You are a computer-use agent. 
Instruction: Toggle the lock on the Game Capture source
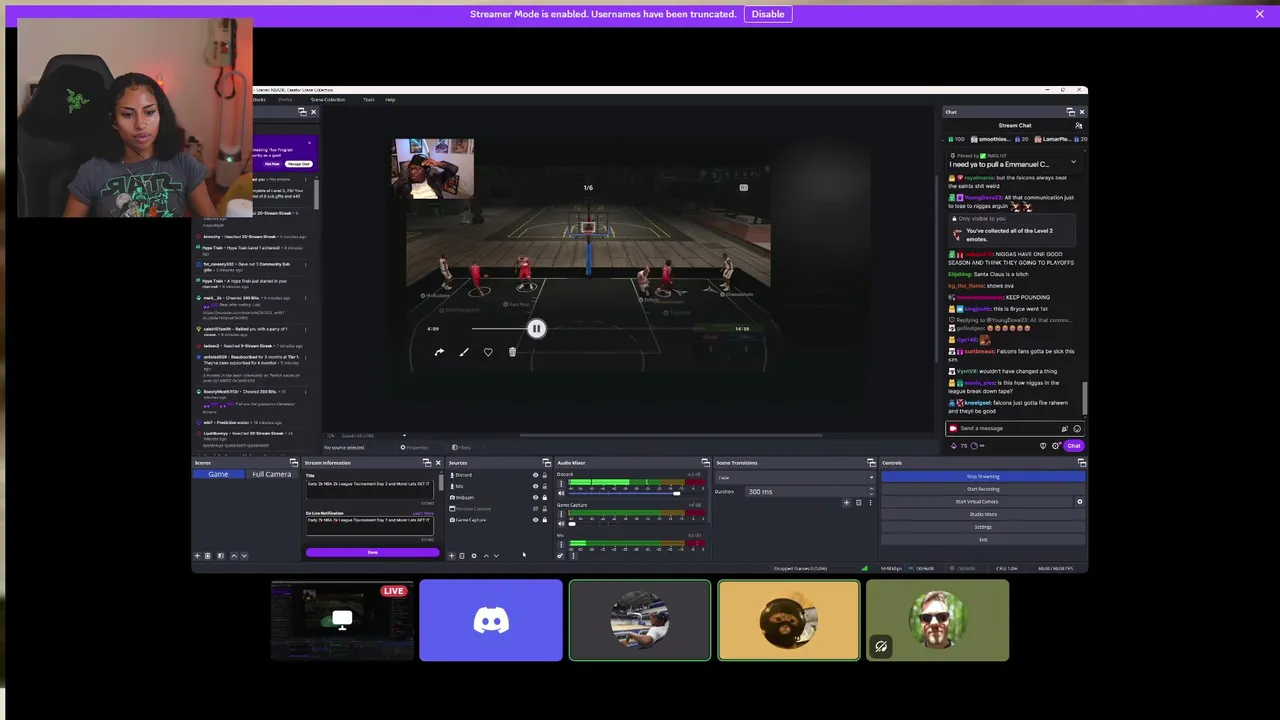point(544,520)
